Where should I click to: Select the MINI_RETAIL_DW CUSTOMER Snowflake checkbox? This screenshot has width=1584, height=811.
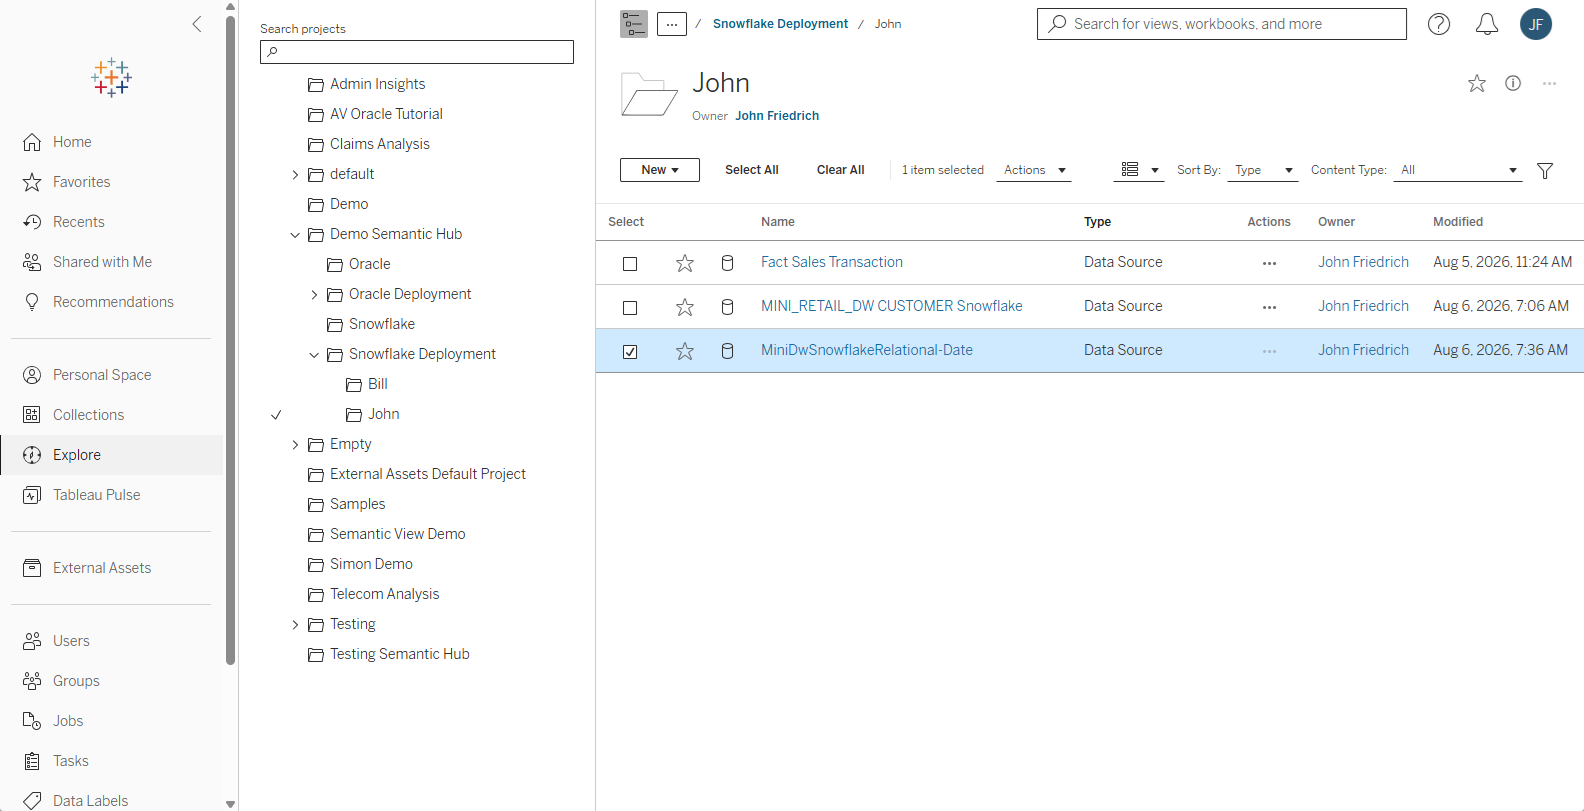[630, 308]
